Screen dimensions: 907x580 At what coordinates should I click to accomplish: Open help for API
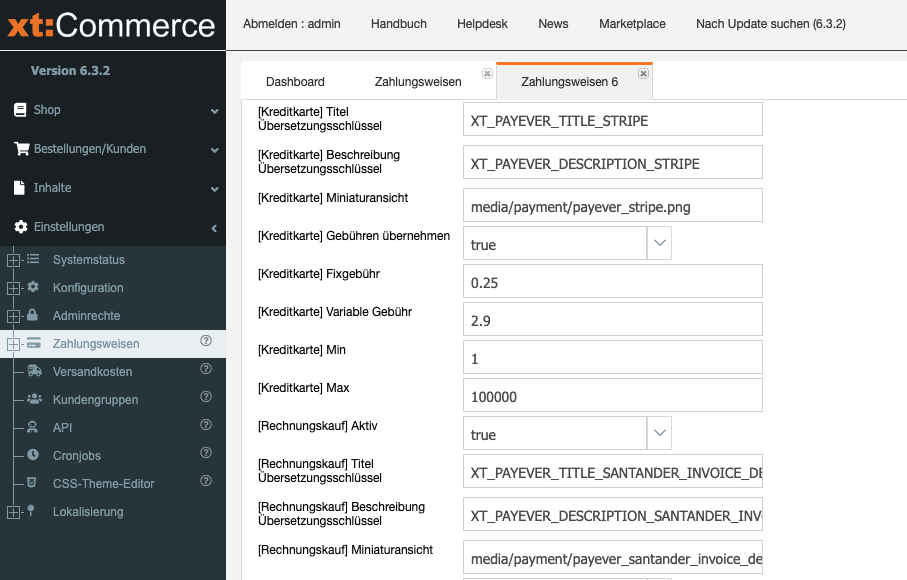(206, 424)
